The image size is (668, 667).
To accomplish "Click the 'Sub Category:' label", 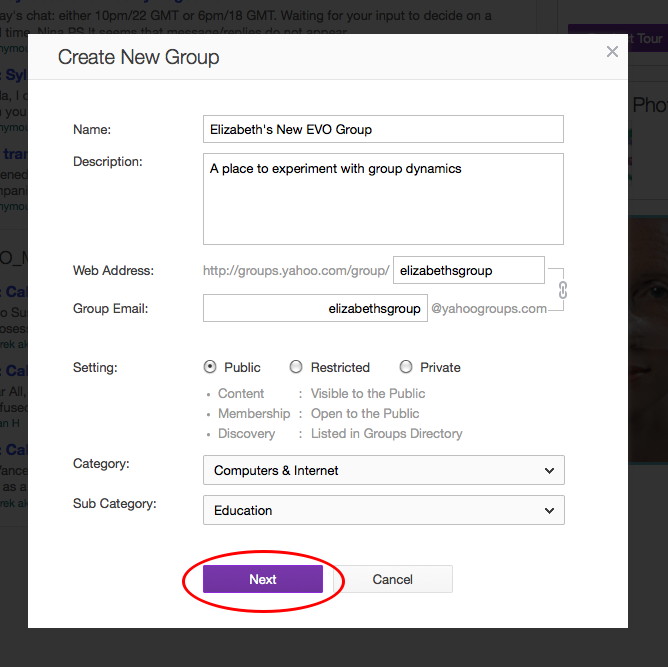I will (x=115, y=503).
